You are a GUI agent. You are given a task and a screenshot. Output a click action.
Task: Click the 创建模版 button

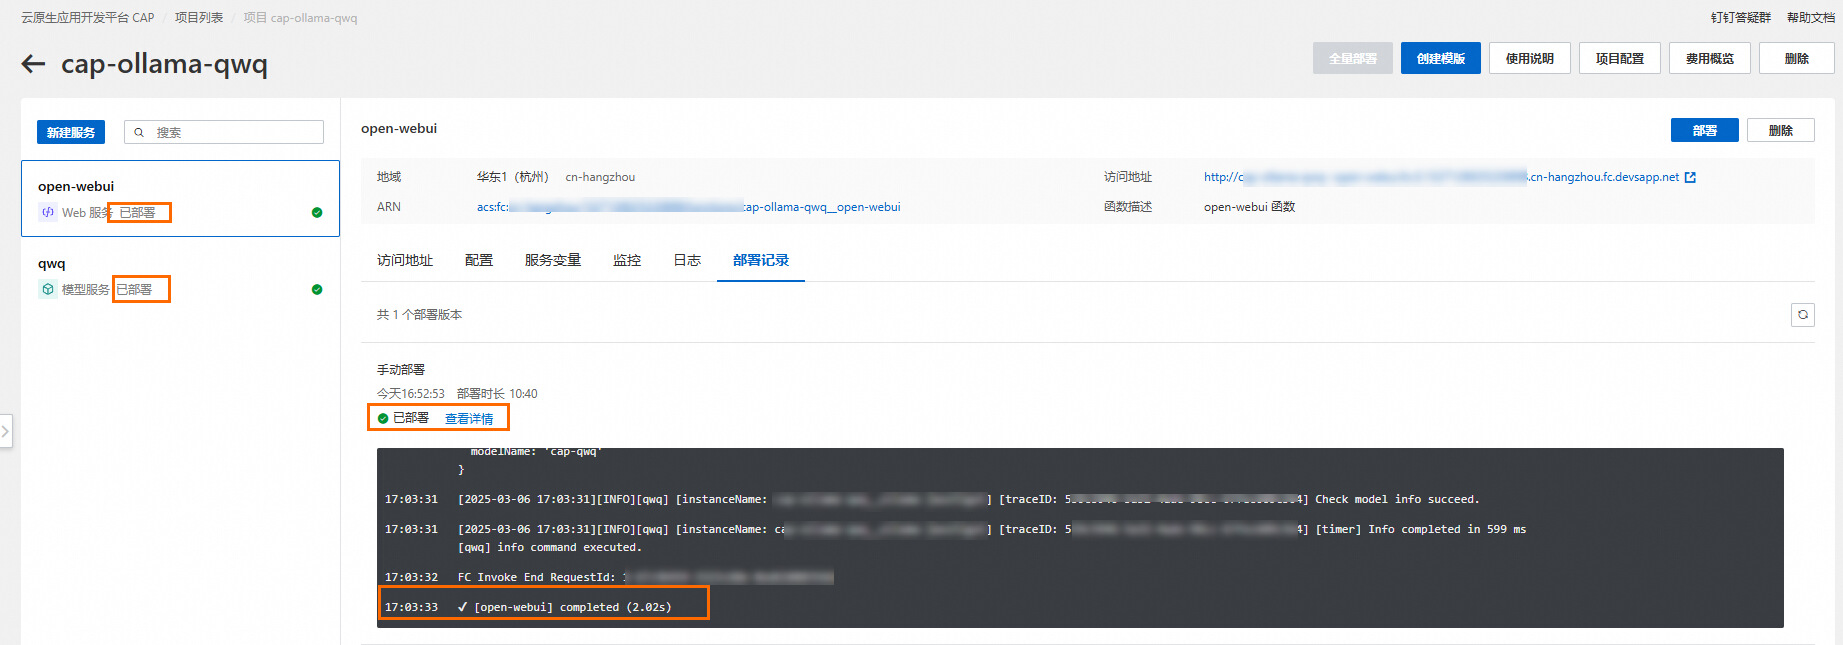click(1440, 59)
